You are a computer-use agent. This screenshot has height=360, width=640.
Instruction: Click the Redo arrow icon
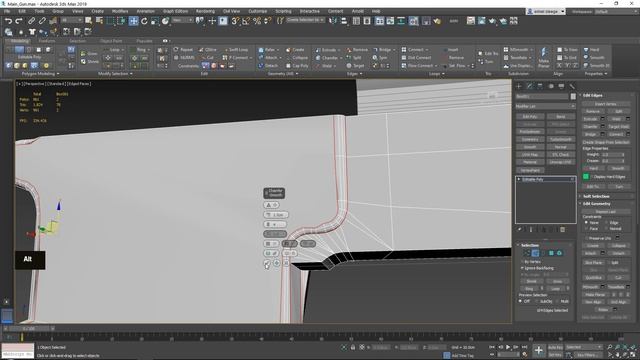pyautogui.click(x=19, y=21)
